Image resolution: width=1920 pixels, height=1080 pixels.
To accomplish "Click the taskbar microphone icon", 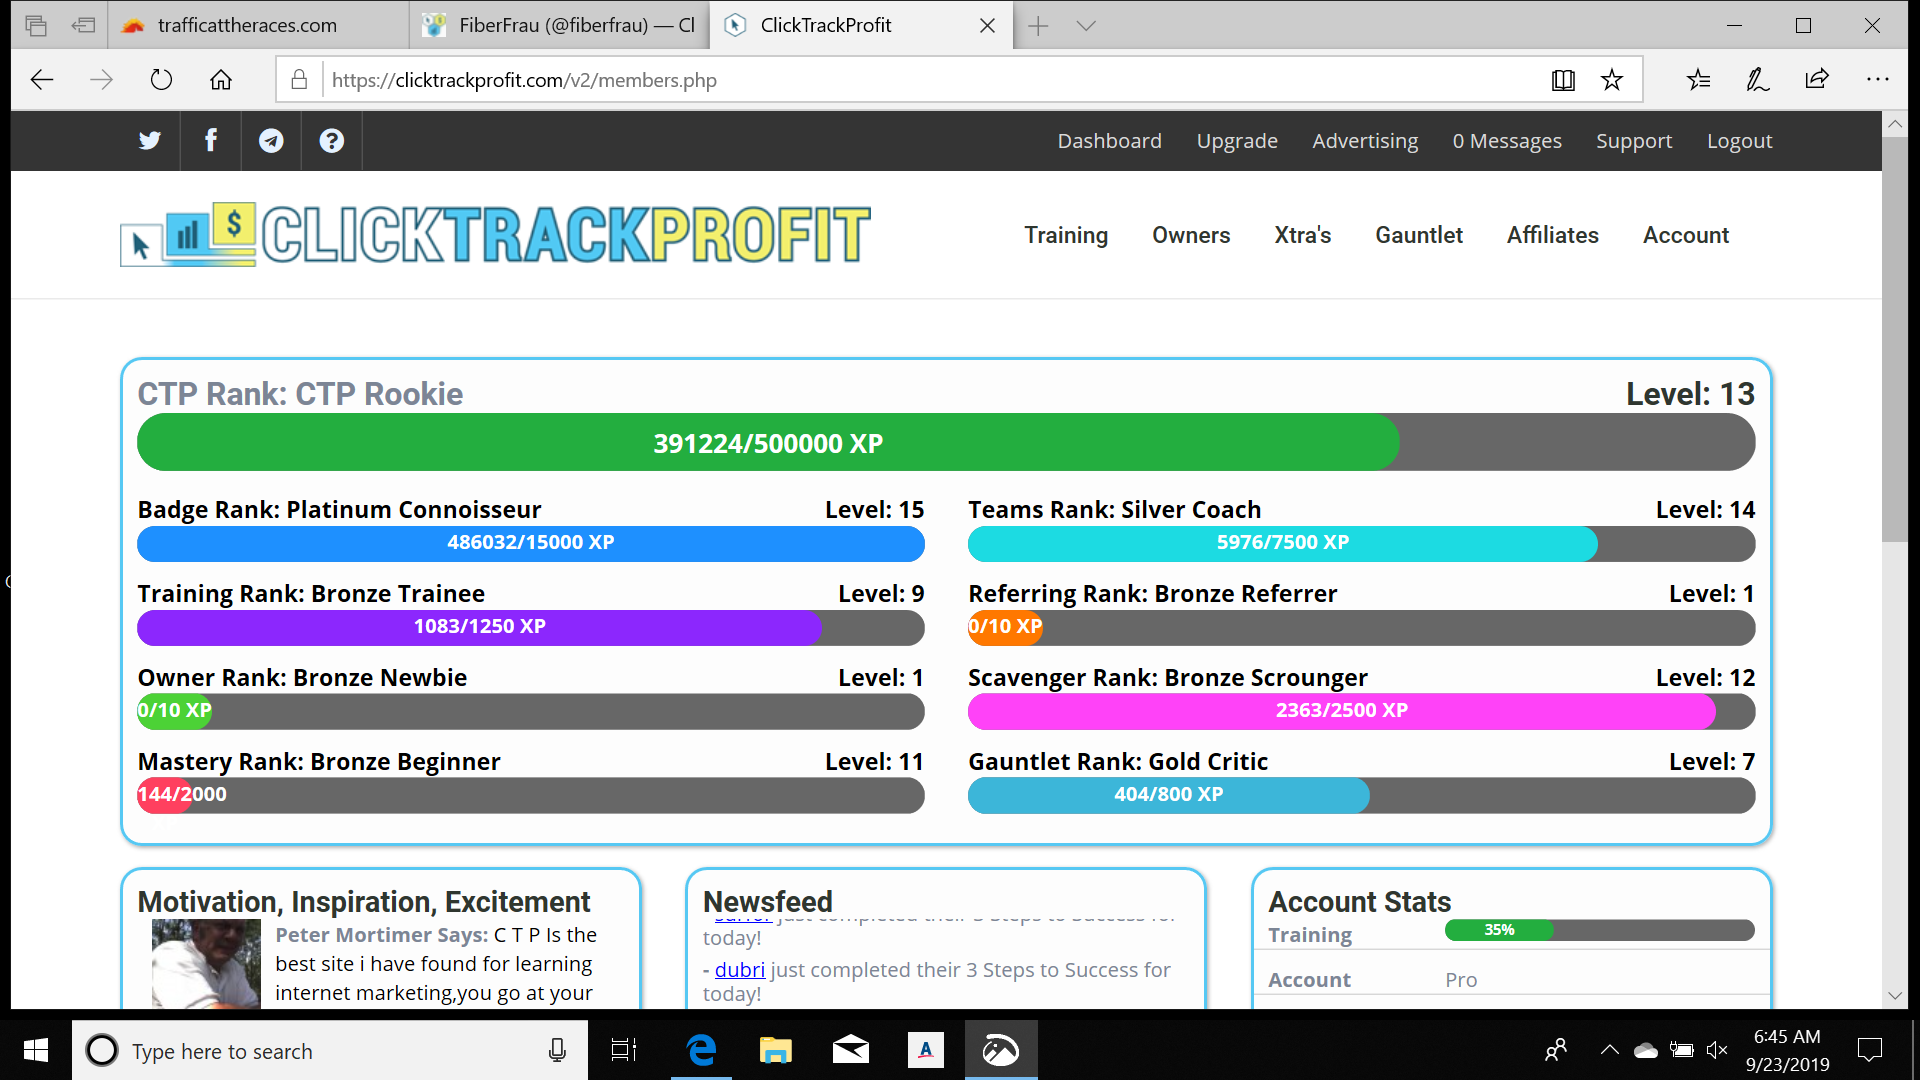I will 557,1050.
